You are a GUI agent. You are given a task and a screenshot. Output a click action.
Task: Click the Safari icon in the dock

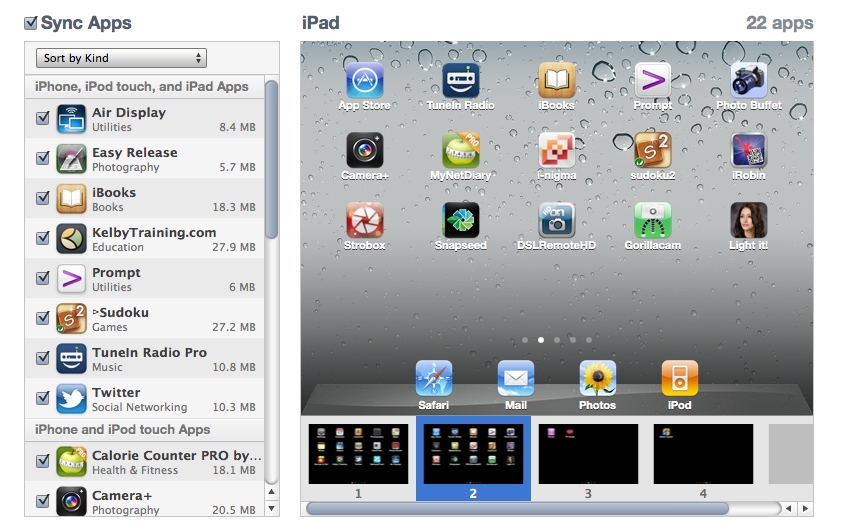(x=434, y=378)
